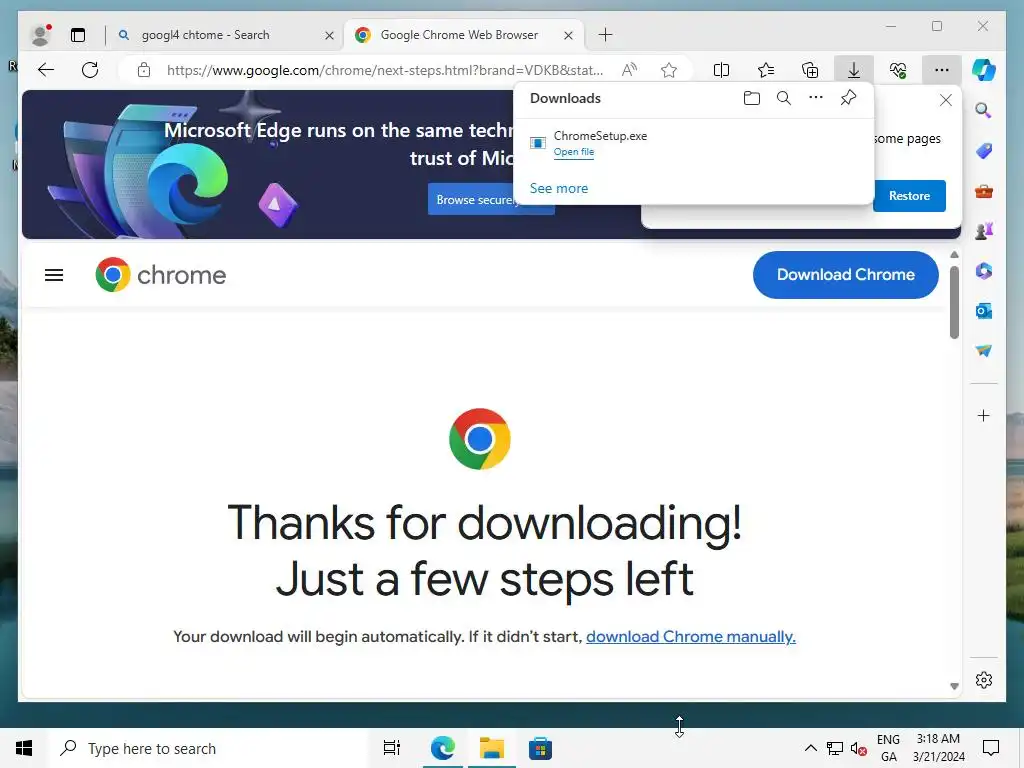1024x768 pixels.
Task: Click the Restore button
Action: click(x=908, y=196)
